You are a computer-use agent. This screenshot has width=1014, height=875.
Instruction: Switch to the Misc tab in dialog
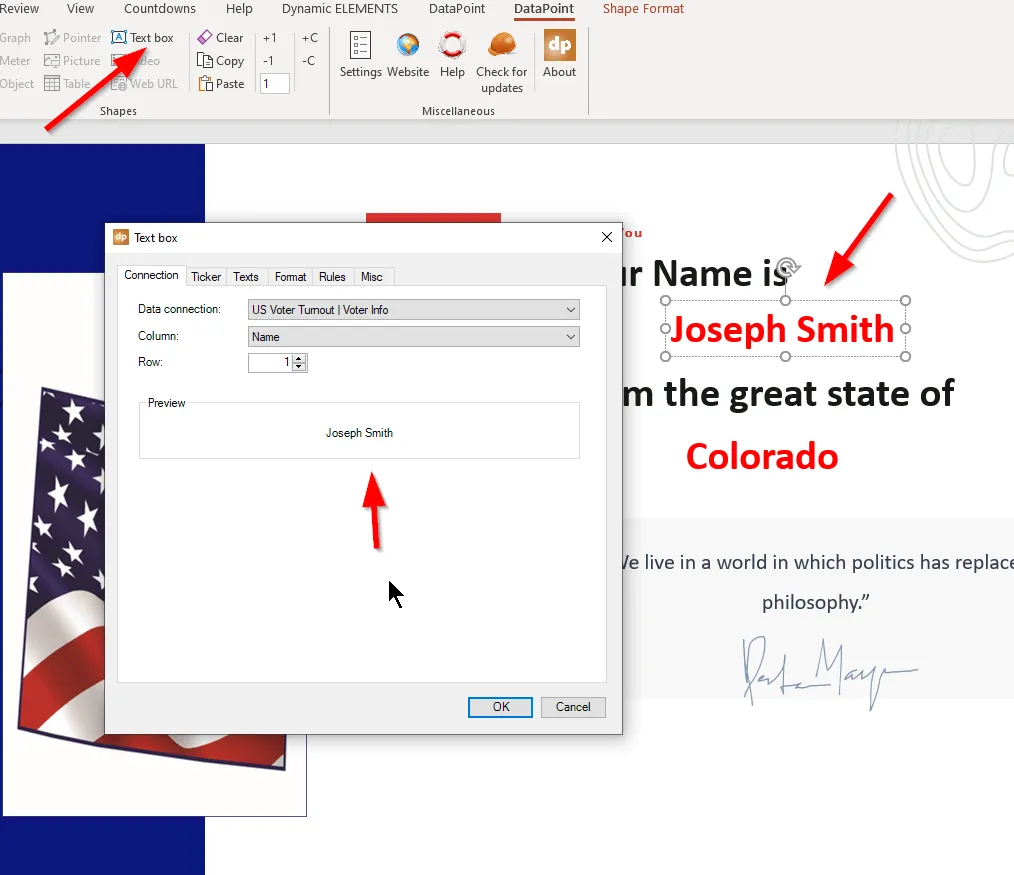point(372,277)
